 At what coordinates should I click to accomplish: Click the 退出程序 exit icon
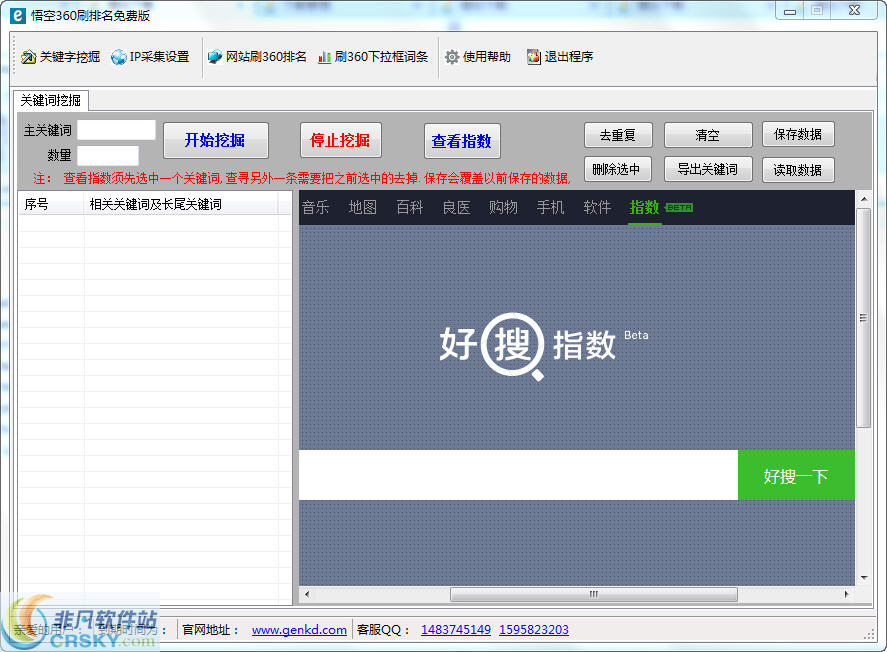pyautogui.click(x=533, y=57)
